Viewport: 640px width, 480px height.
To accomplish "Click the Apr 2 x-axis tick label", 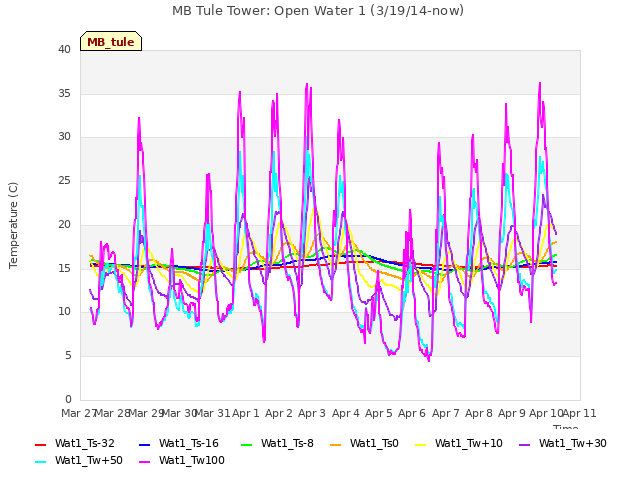I will pos(279,413).
